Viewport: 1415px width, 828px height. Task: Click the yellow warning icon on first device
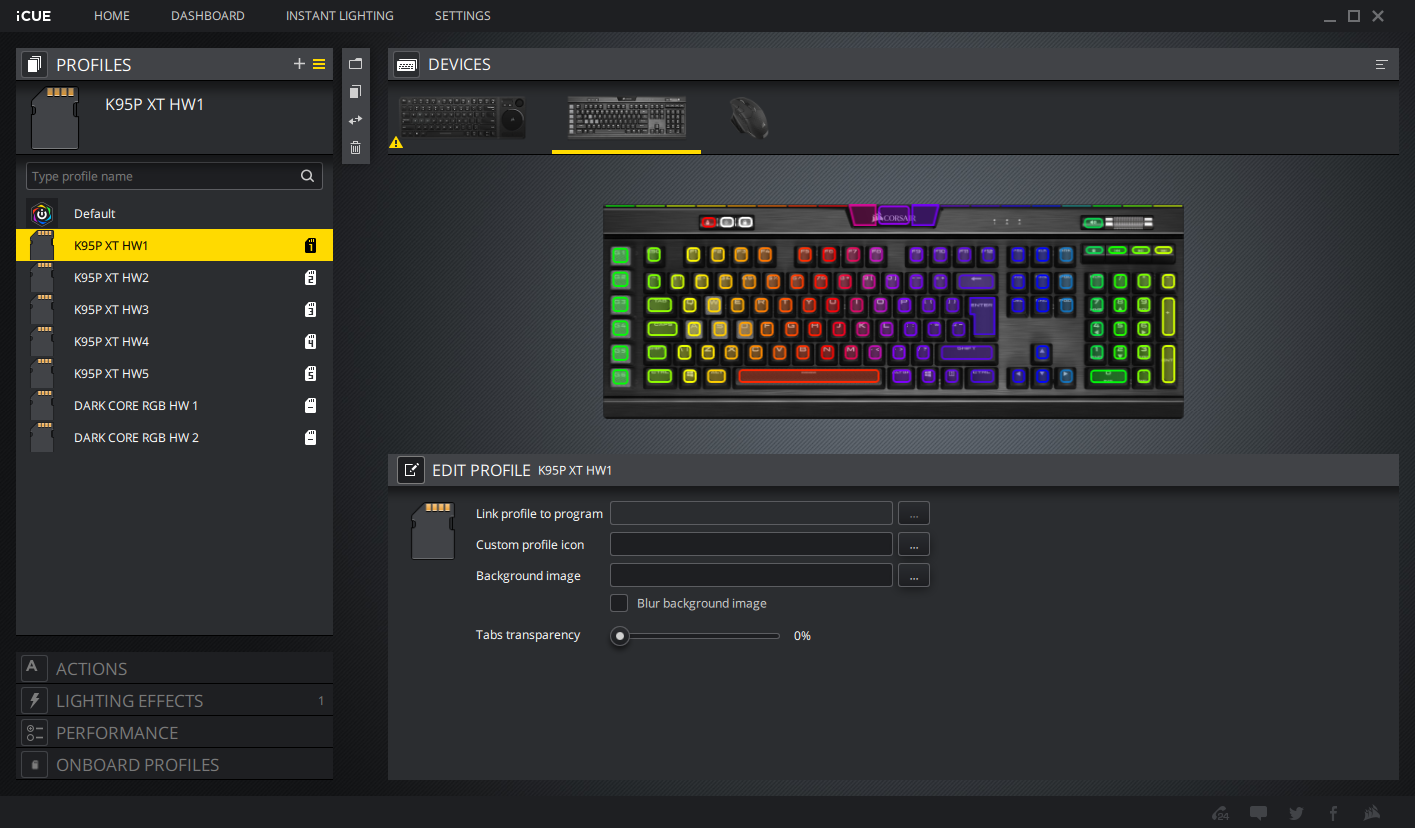coord(396,143)
